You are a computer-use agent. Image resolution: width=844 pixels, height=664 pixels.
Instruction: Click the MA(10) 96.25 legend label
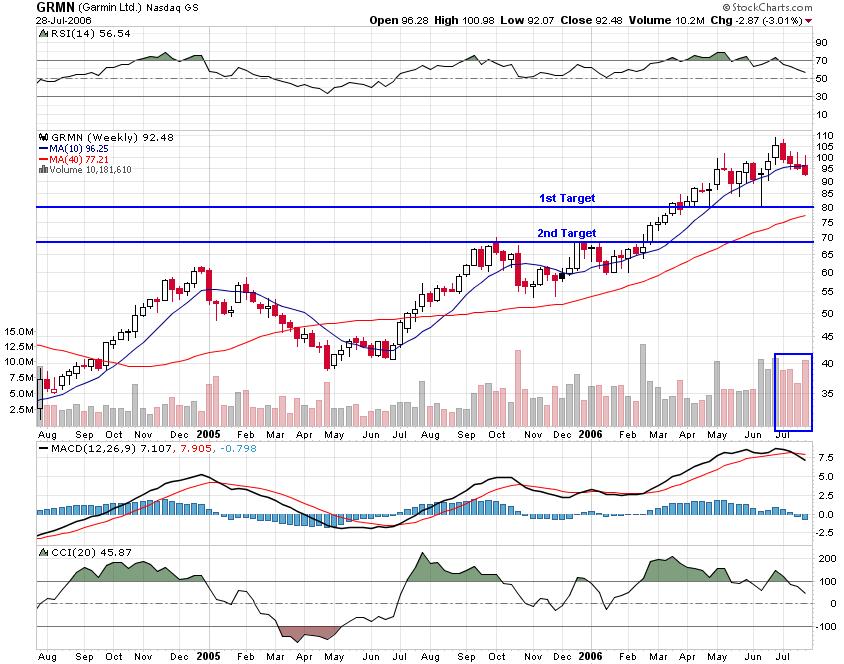pyautogui.click(x=79, y=149)
